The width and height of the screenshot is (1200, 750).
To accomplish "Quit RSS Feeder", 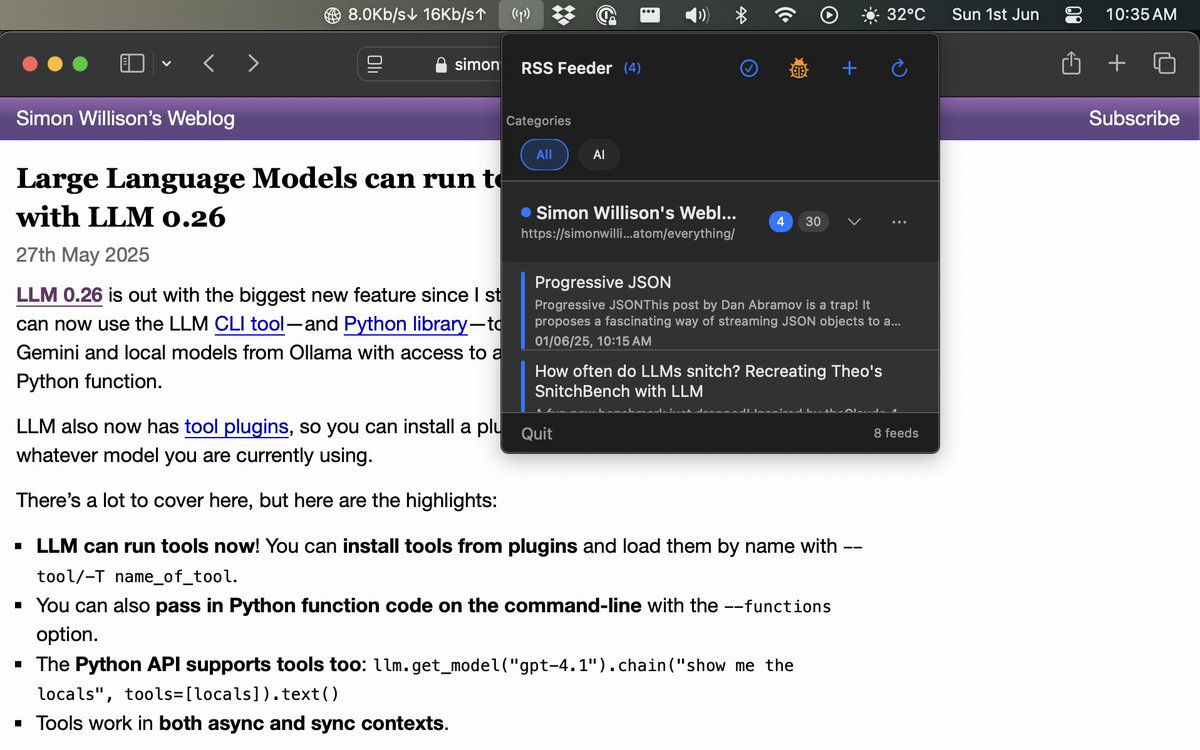I will click(x=537, y=433).
